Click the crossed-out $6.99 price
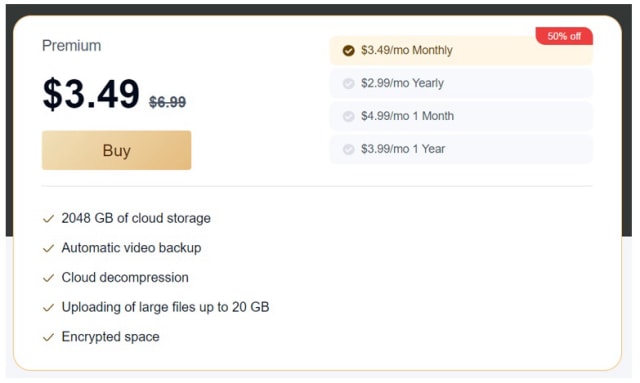 point(167,102)
